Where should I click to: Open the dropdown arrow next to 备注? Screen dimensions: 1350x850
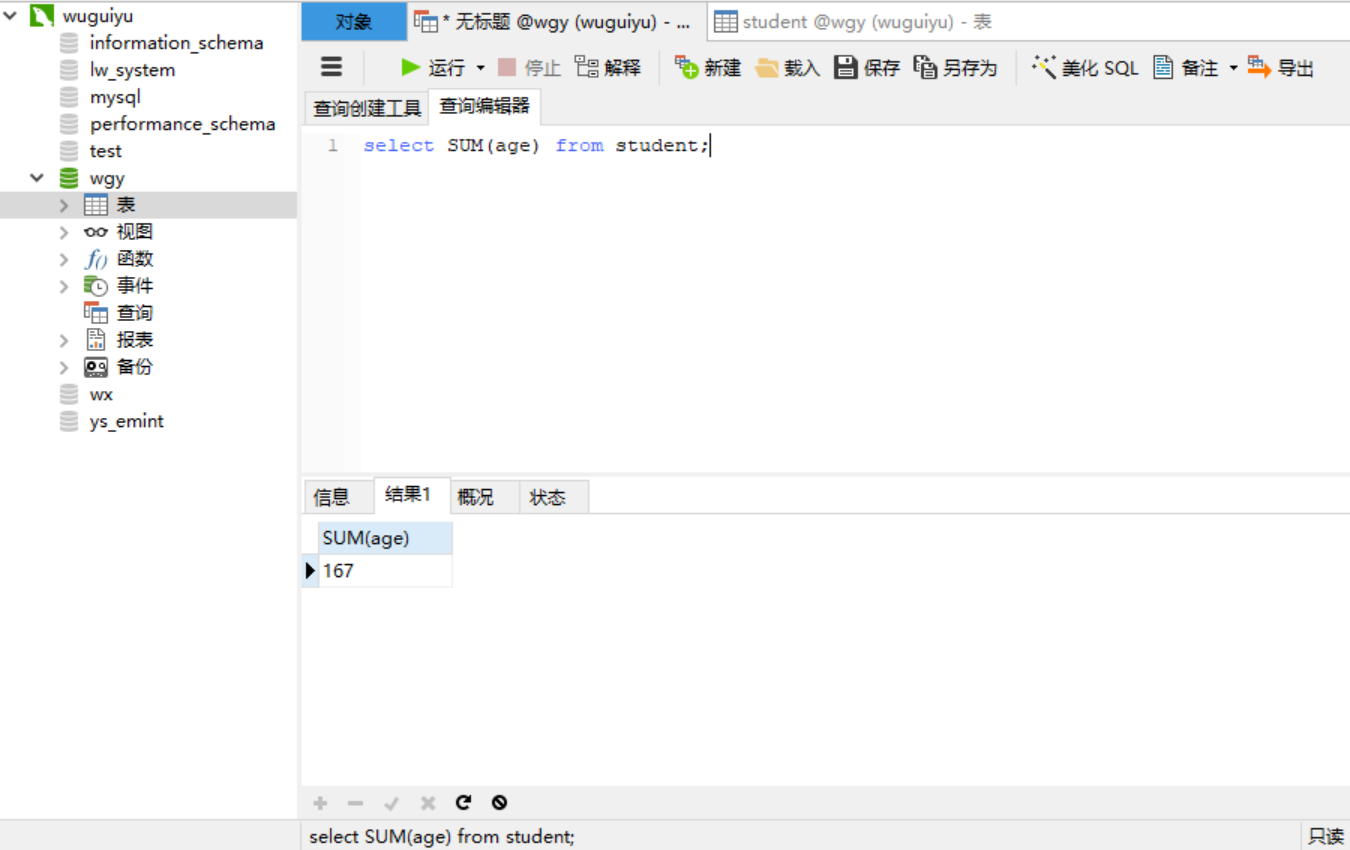pos(1233,68)
